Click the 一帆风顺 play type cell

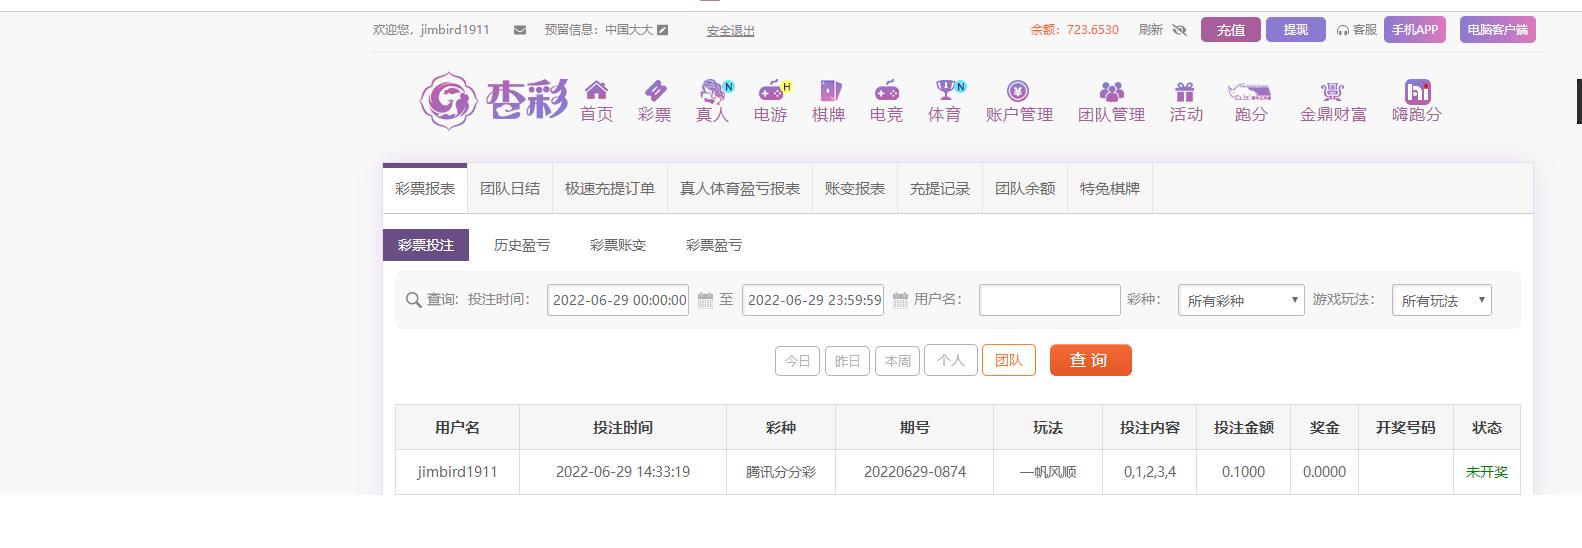pos(1047,472)
